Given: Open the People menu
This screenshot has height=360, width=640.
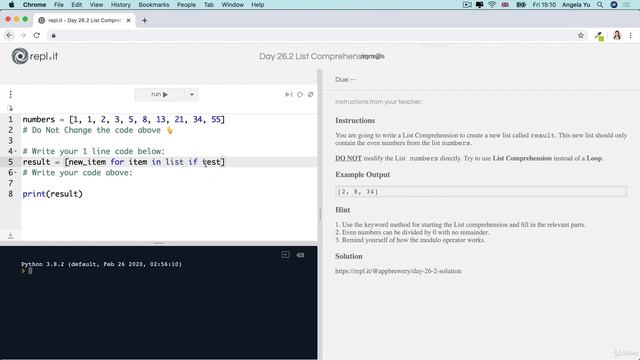Looking at the screenshot, I should click(186, 5).
